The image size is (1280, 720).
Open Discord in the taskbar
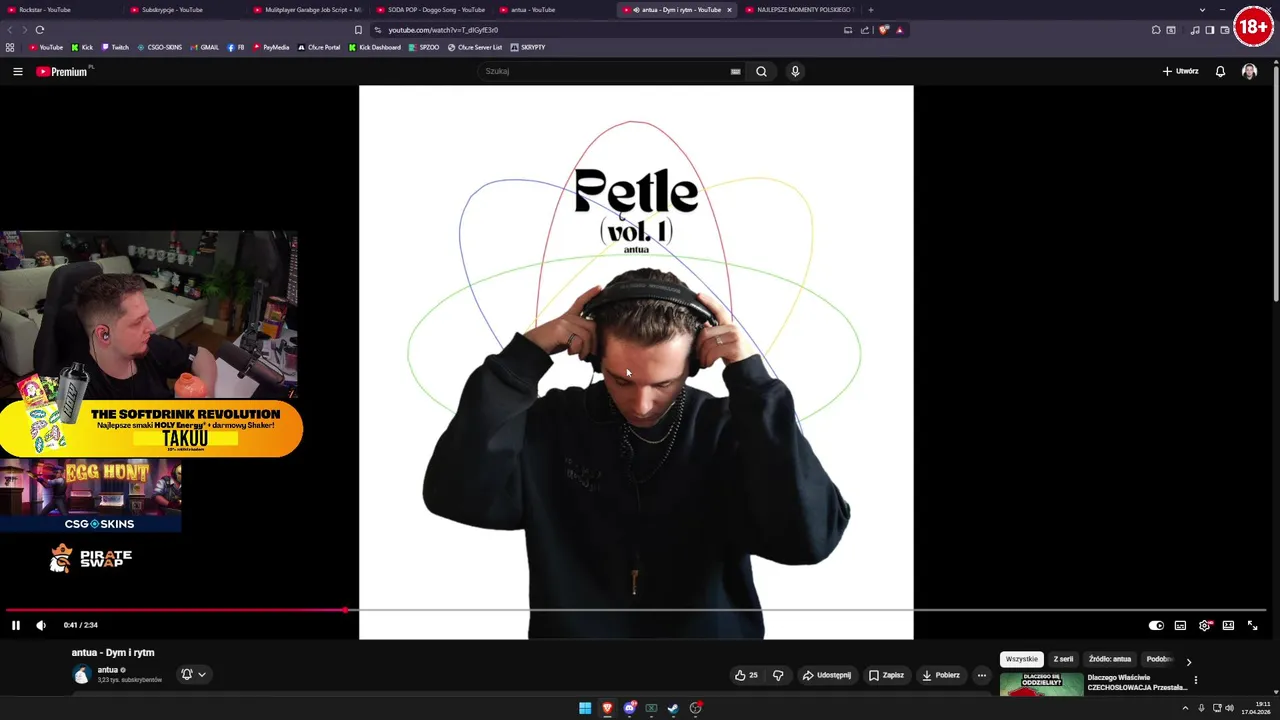(x=630, y=708)
